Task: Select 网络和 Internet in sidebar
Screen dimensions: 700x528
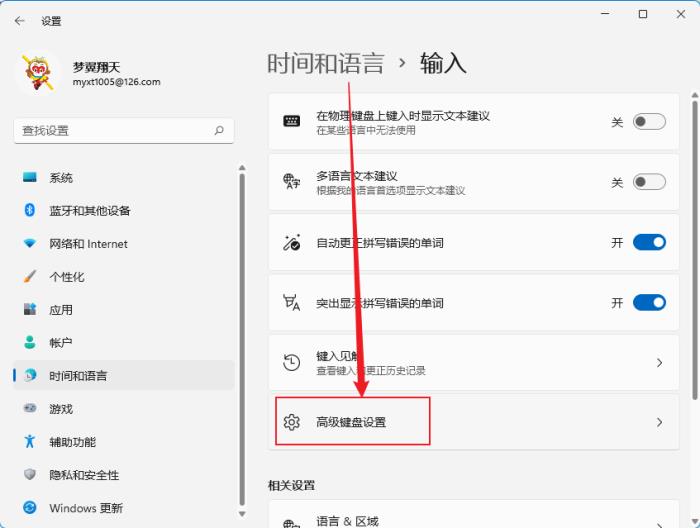Action: point(88,244)
